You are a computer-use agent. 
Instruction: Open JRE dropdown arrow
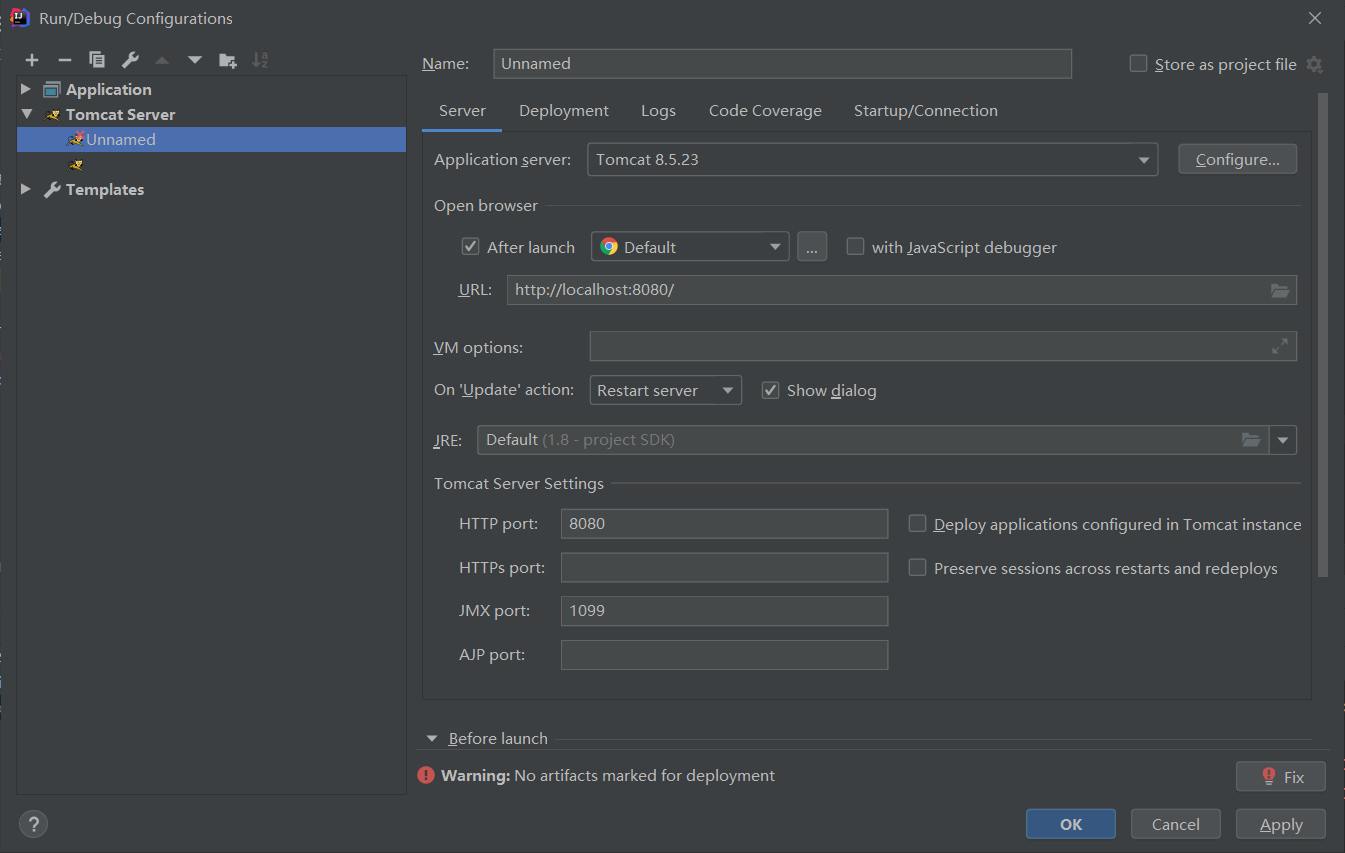(x=1283, y=440)
